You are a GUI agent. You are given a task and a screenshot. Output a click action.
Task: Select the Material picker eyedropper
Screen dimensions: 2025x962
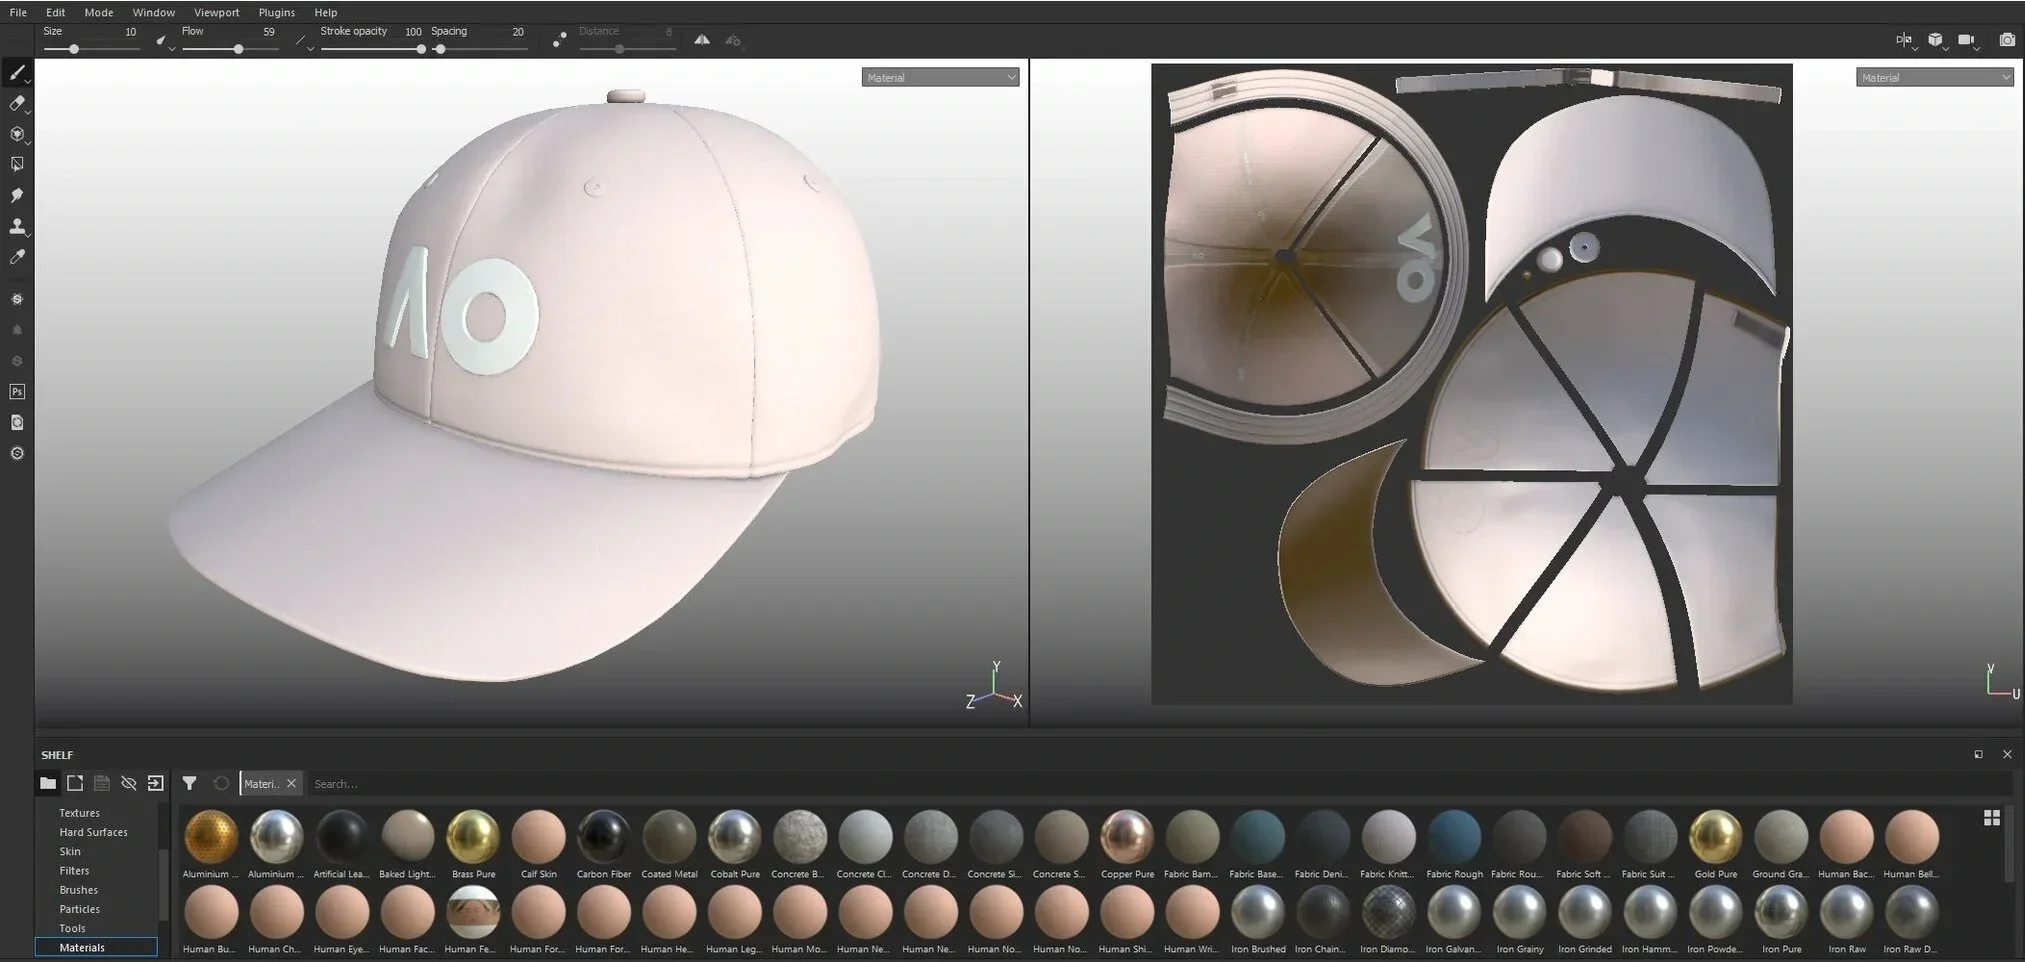17,258
